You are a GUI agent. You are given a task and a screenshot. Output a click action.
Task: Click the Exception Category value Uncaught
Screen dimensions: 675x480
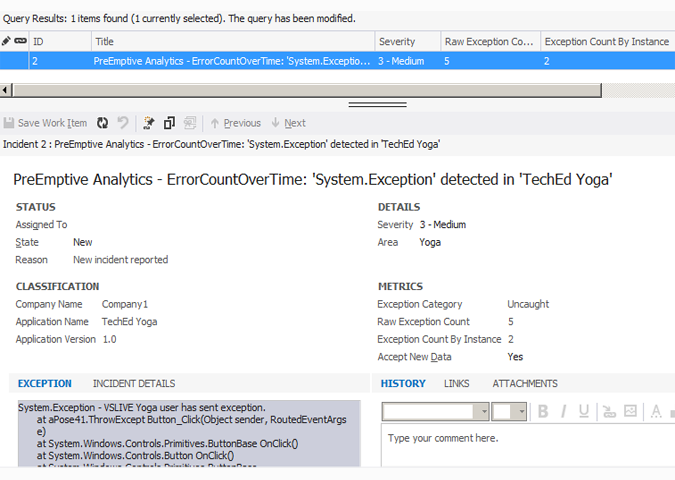point(528,304)
